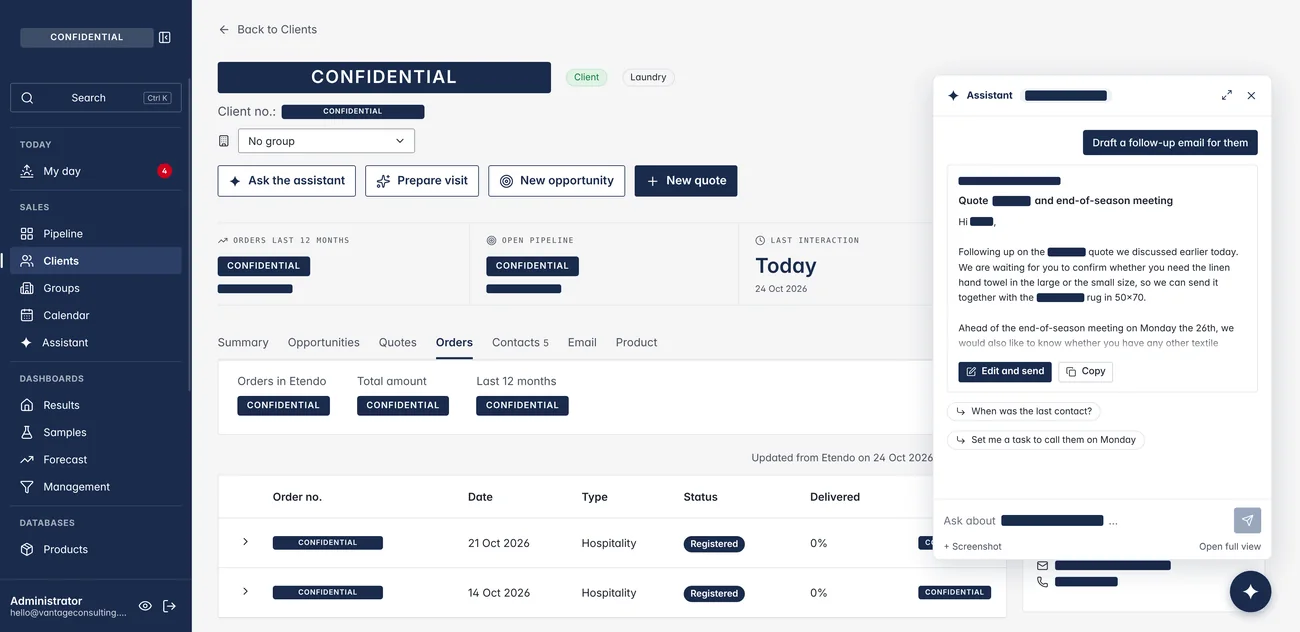Expand the 21 Oct 2026 order row

pyautogui.click(x=245, y=542)
